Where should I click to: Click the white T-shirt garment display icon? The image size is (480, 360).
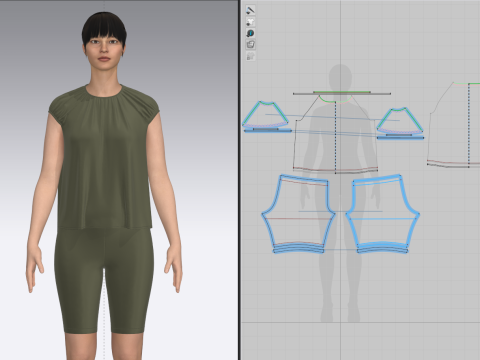click(x=250, y=22)
